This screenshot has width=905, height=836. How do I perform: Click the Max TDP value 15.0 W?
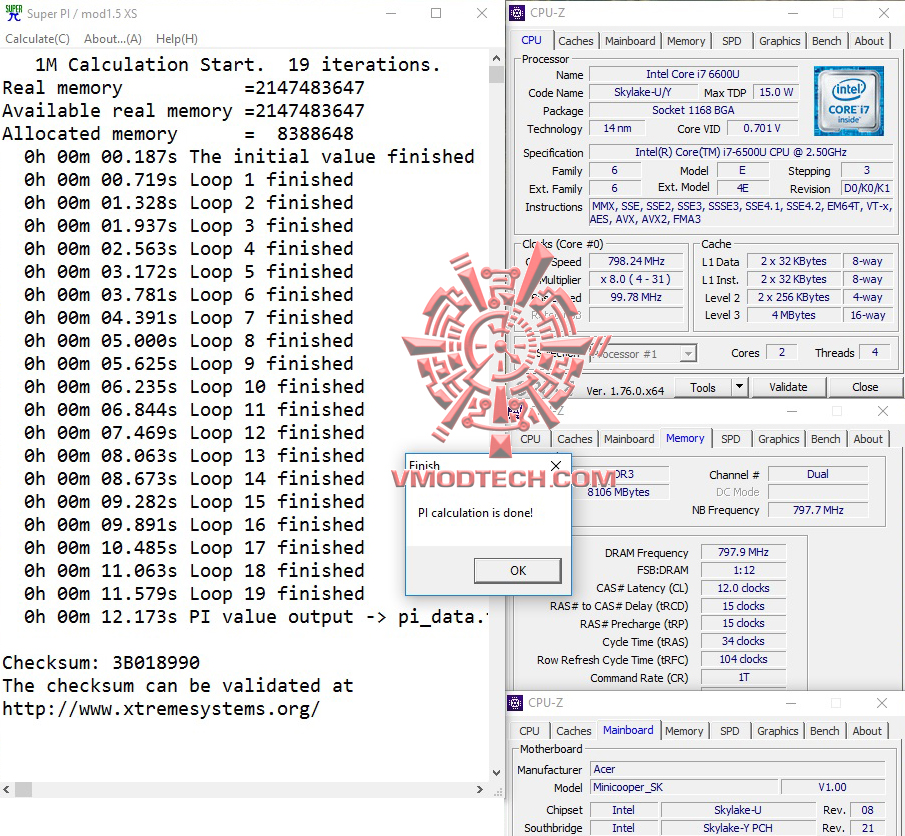[775, 92]
